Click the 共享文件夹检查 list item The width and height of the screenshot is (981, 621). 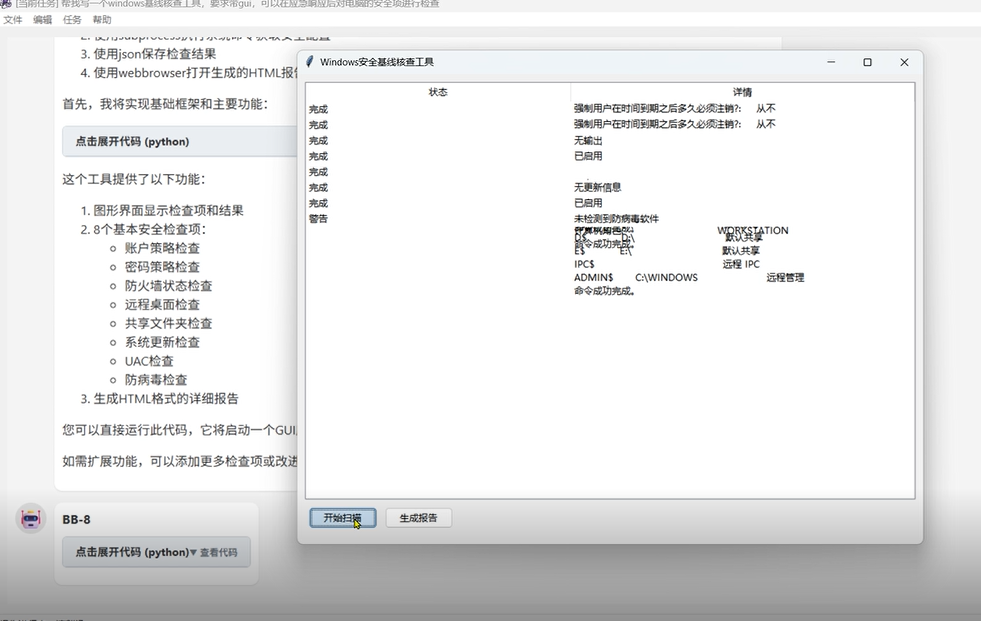(x=168, y=323)
